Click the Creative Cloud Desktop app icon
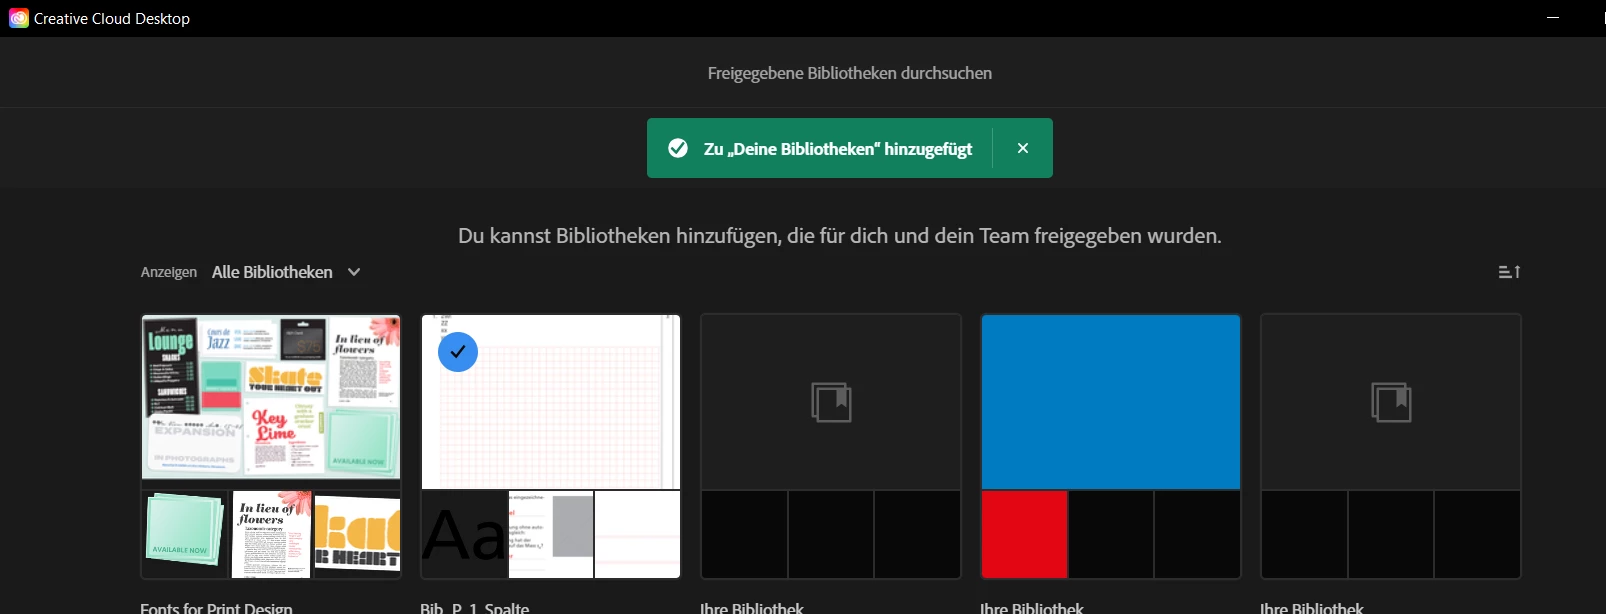Screen dimensions: 1606x614 pos(18,18)
